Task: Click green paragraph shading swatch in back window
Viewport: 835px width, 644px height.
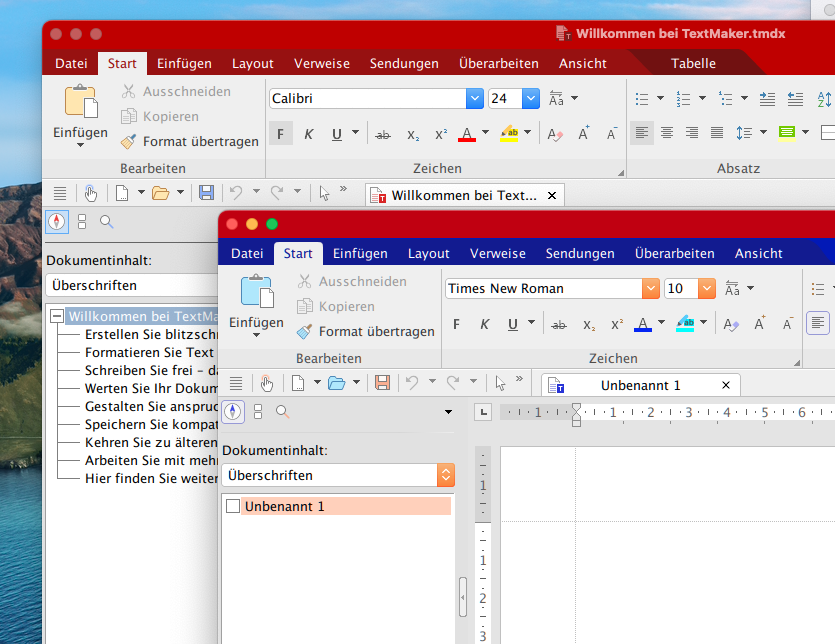Action: [x=787, y=133]
